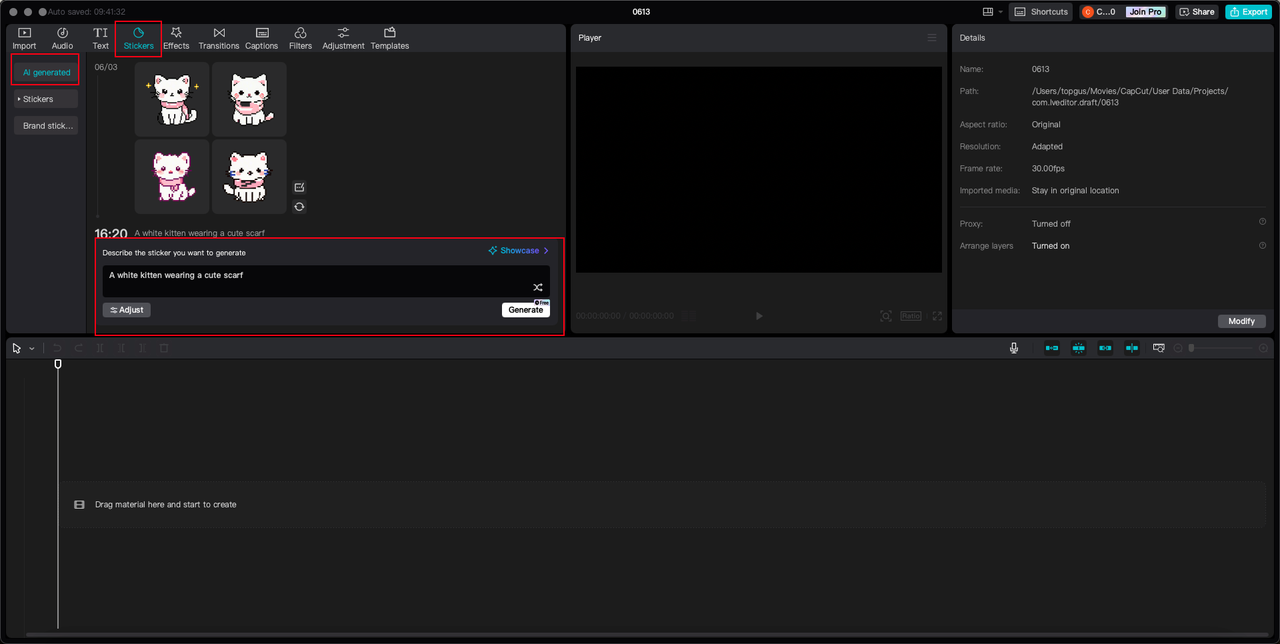
Task: Open the layout switcher dropdown
Action: coord(992,12)
